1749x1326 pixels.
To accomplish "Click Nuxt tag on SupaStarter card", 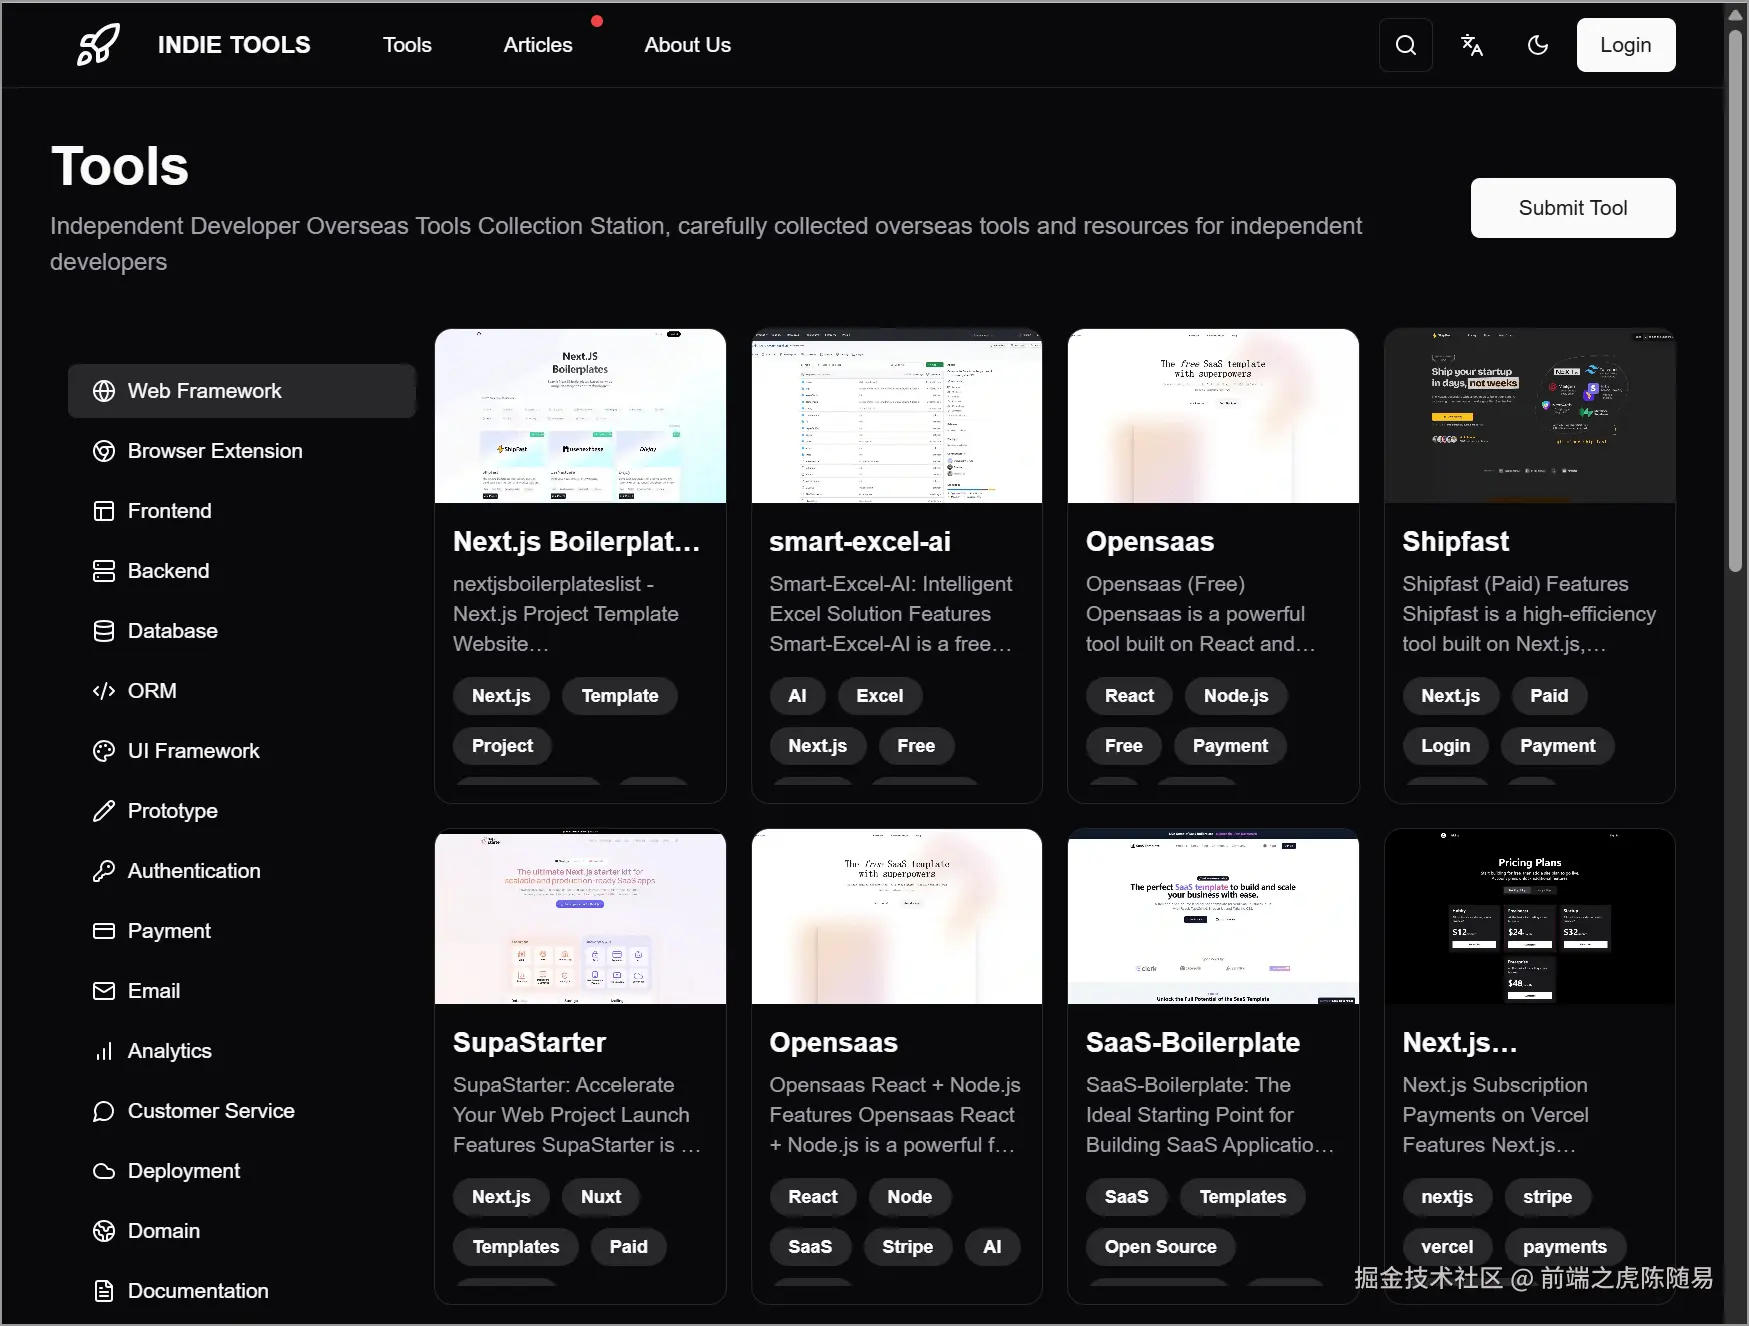I will [x=601, y=1197].
